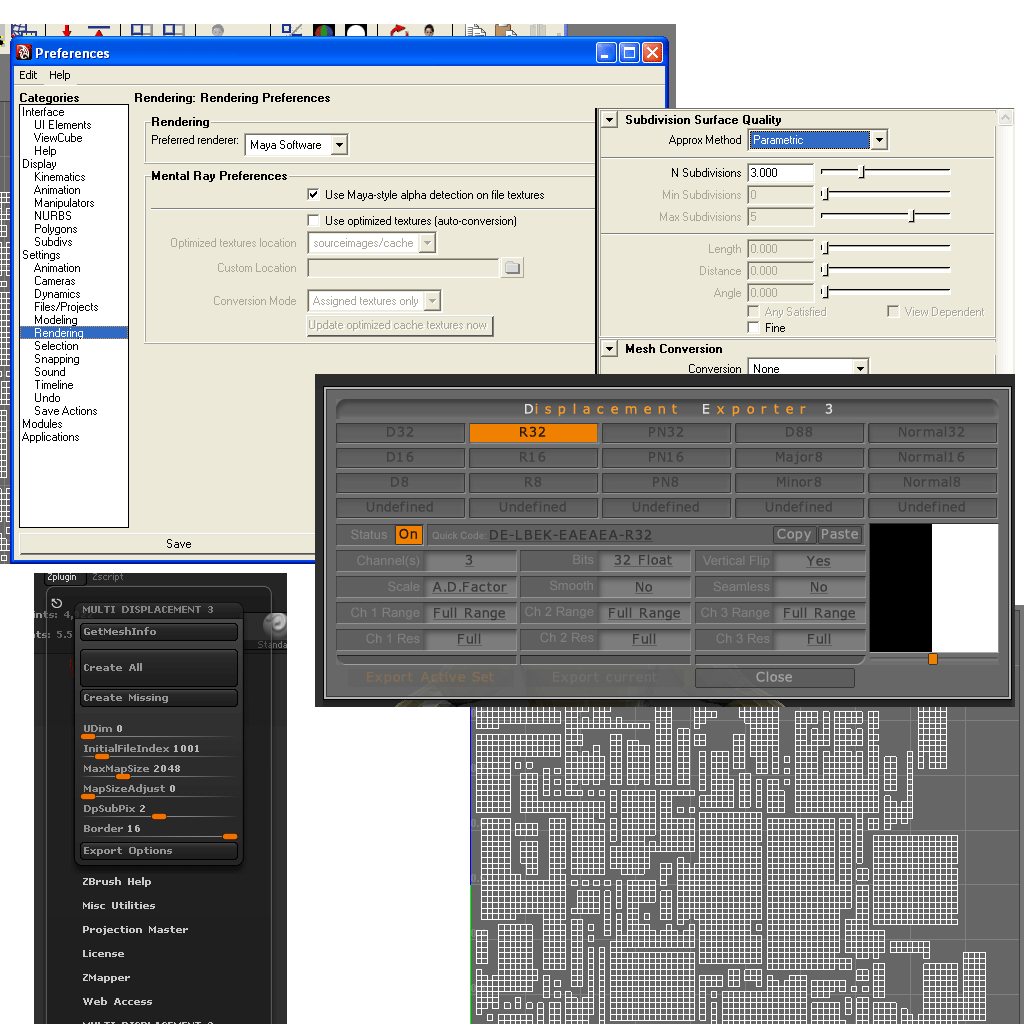Click the Create All button

click(x=159, y=667)
